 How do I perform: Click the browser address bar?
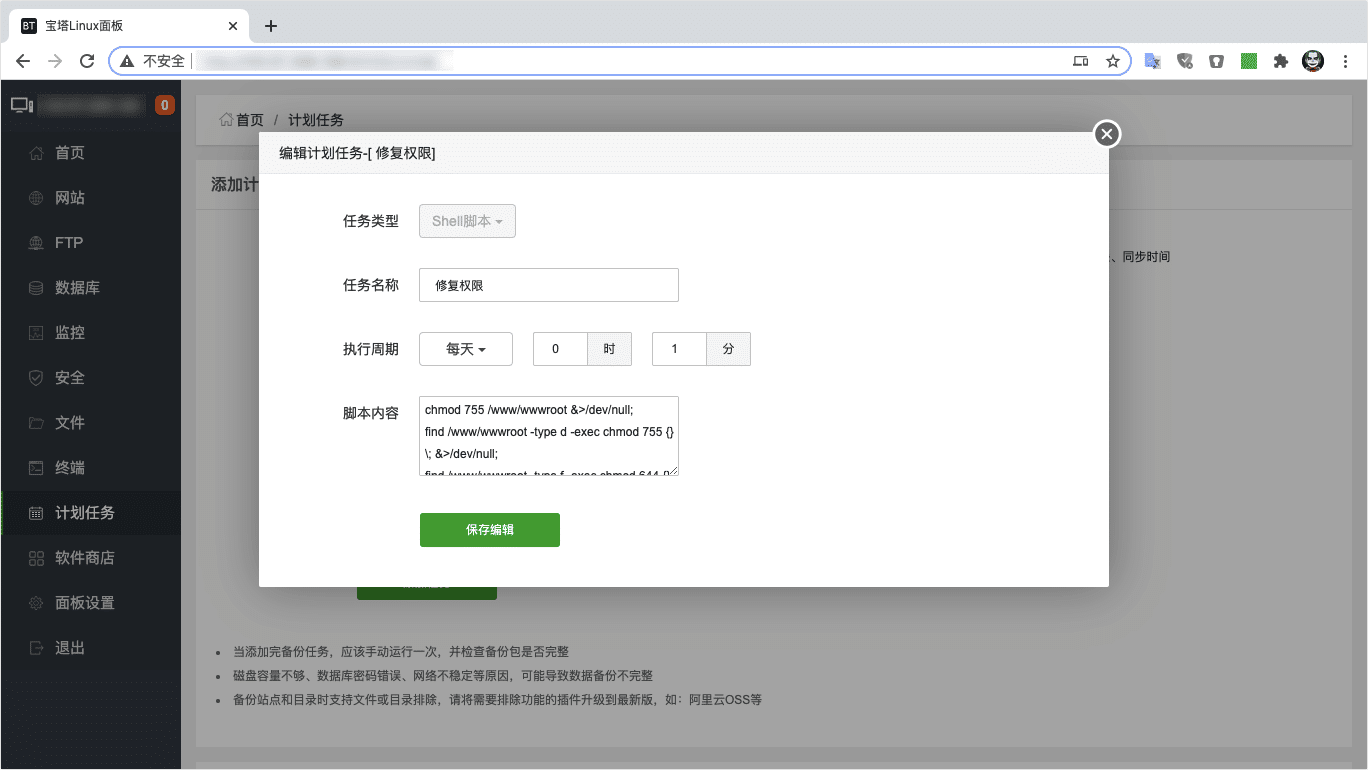(620, 61)
